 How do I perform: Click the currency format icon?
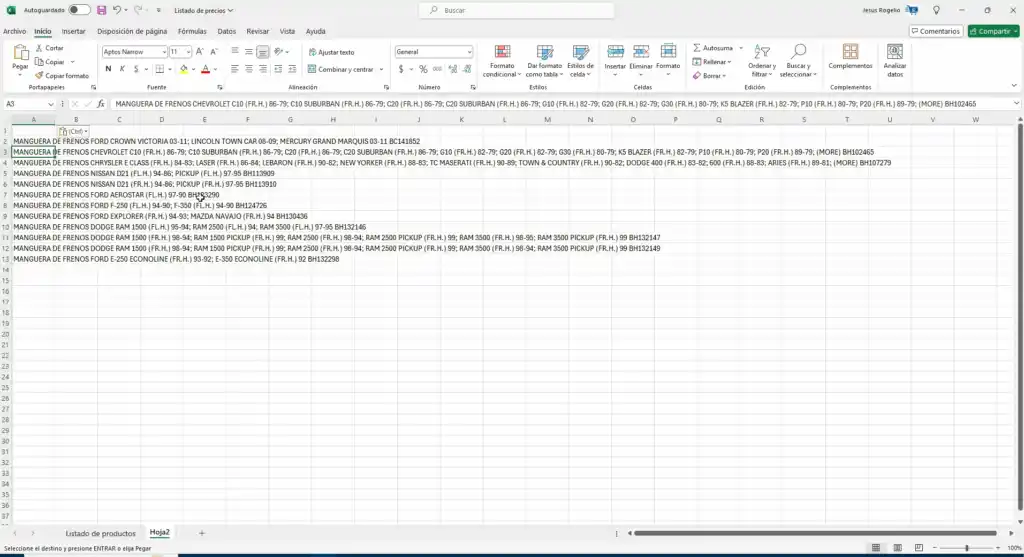point(401,69)
